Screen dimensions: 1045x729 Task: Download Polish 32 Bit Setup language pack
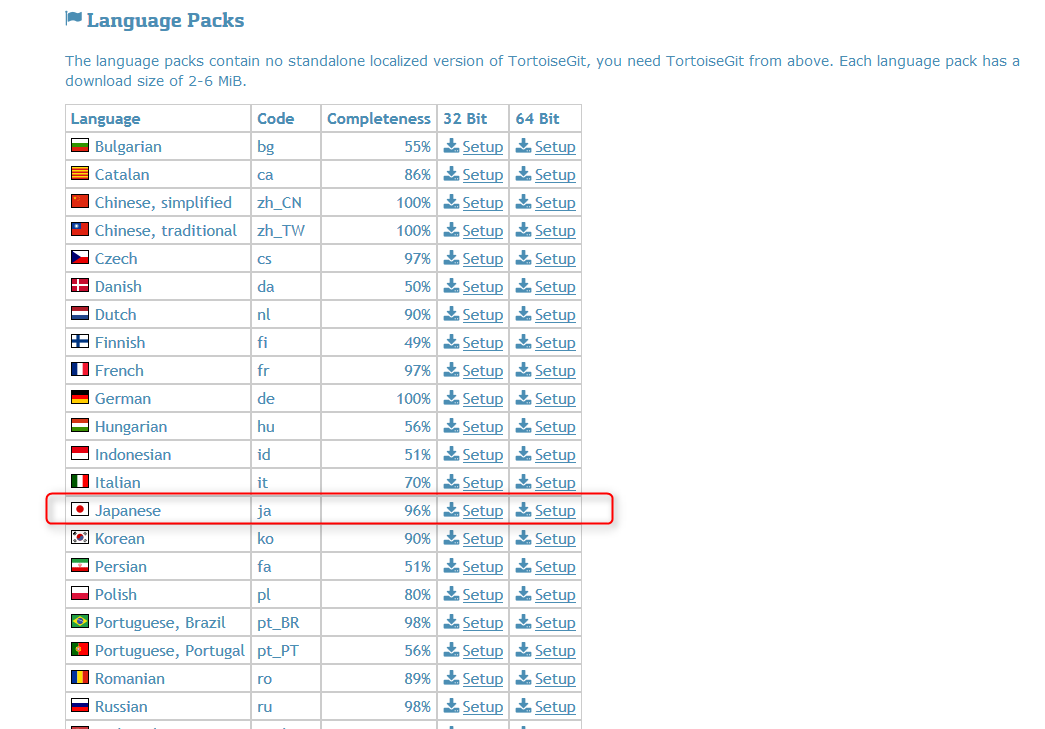pos(482,595)
